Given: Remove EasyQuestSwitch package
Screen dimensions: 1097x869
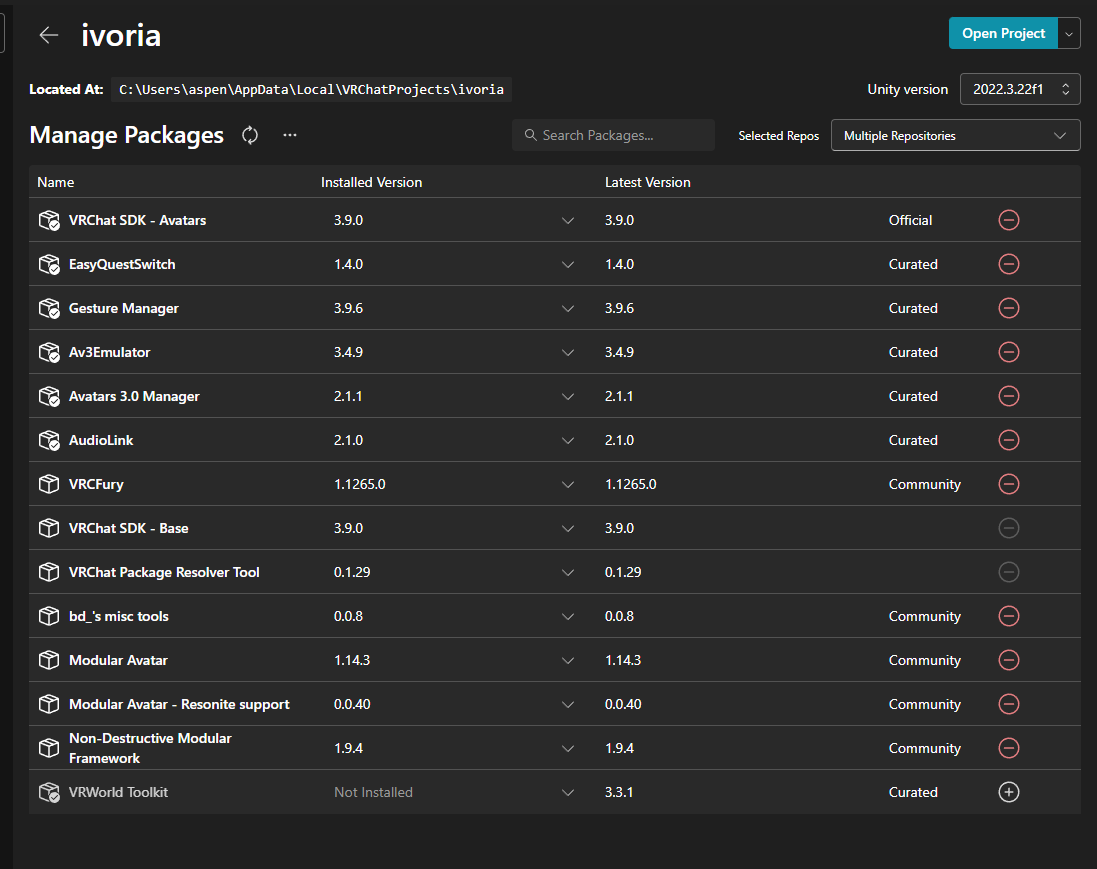Looking at the screenshot, I should 1008,264.
